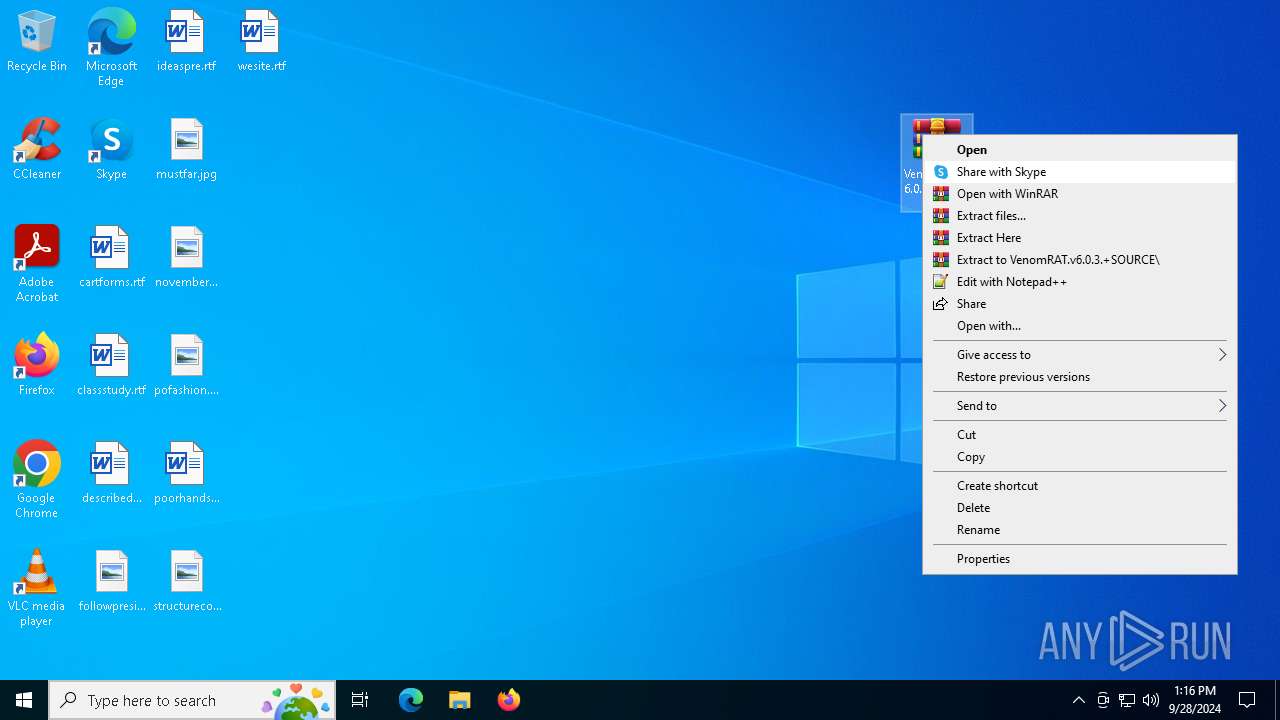Open the Windows Start menu

click(x=24, y=700)
